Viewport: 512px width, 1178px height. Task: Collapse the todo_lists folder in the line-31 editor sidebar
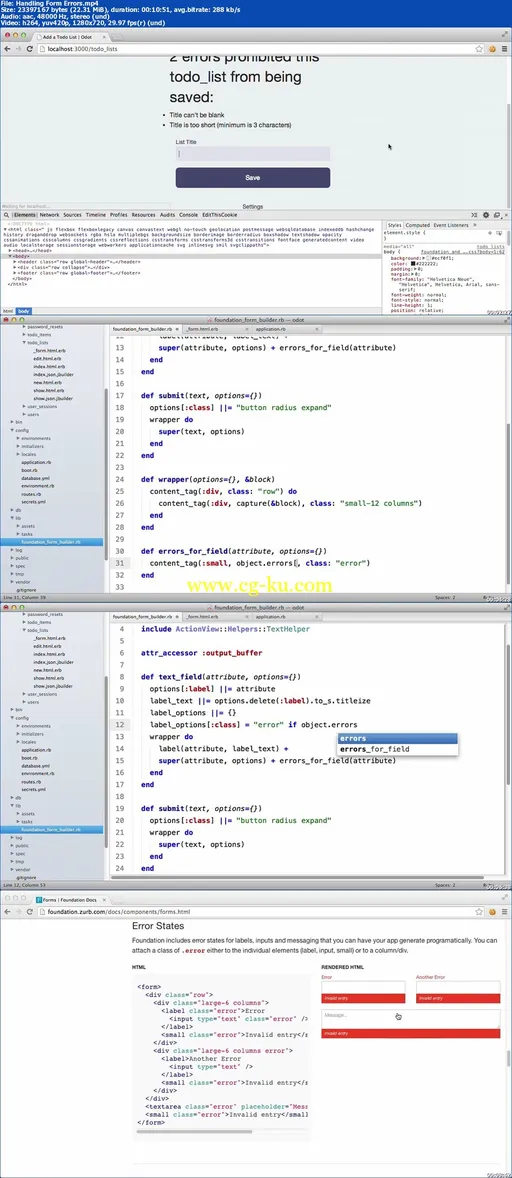[x=24, y=343]
